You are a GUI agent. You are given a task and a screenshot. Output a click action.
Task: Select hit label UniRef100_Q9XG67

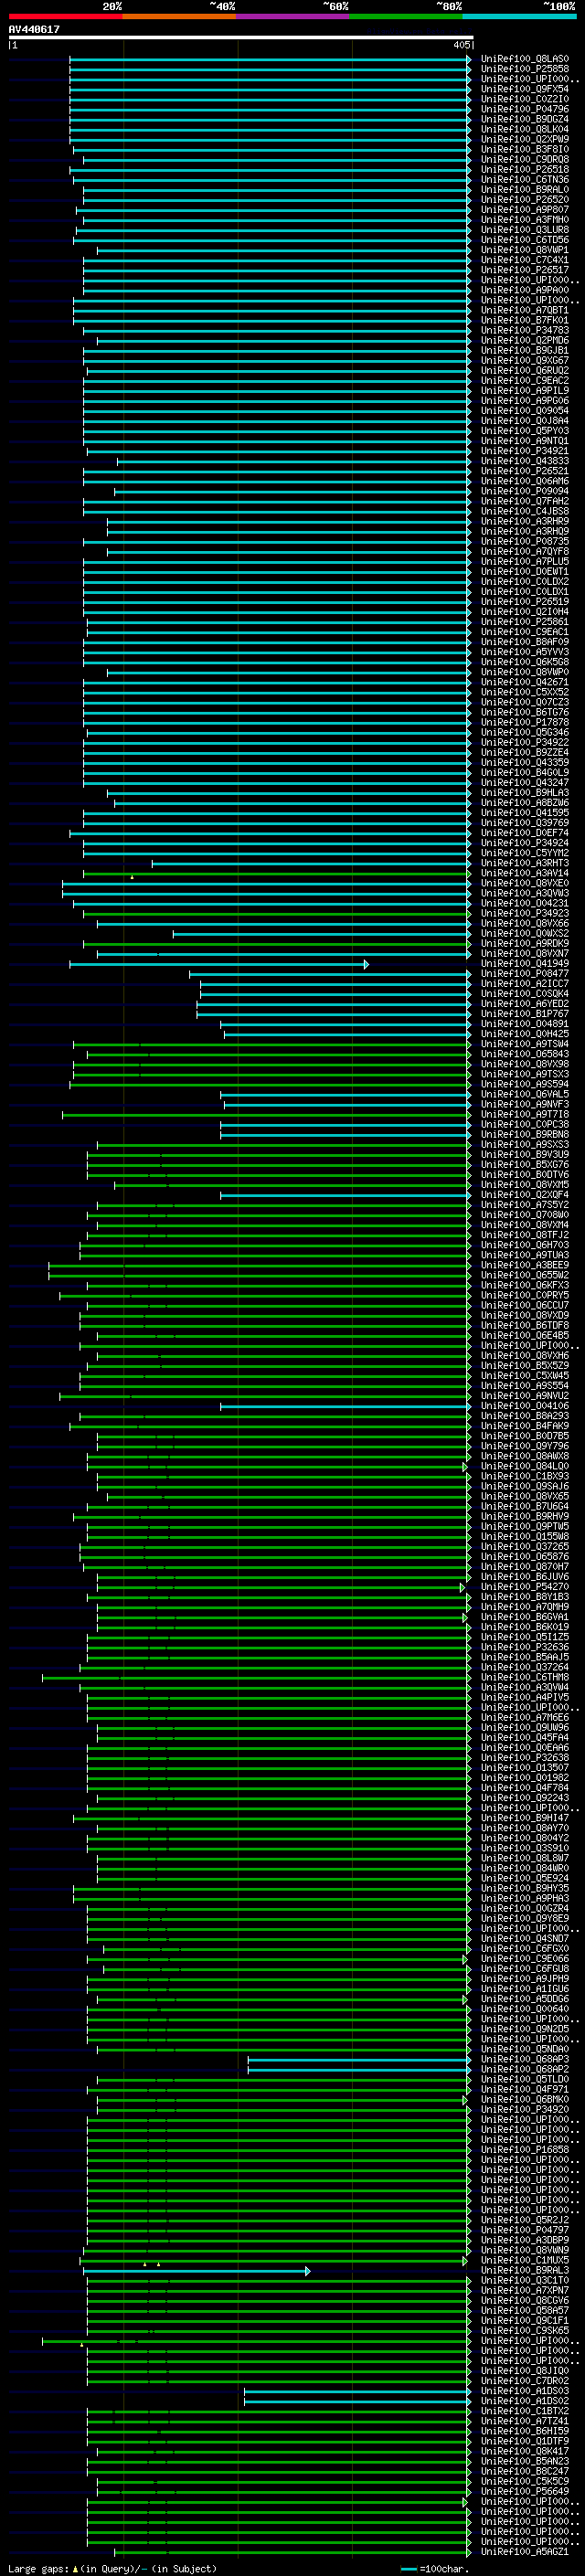tap(525, 360)
